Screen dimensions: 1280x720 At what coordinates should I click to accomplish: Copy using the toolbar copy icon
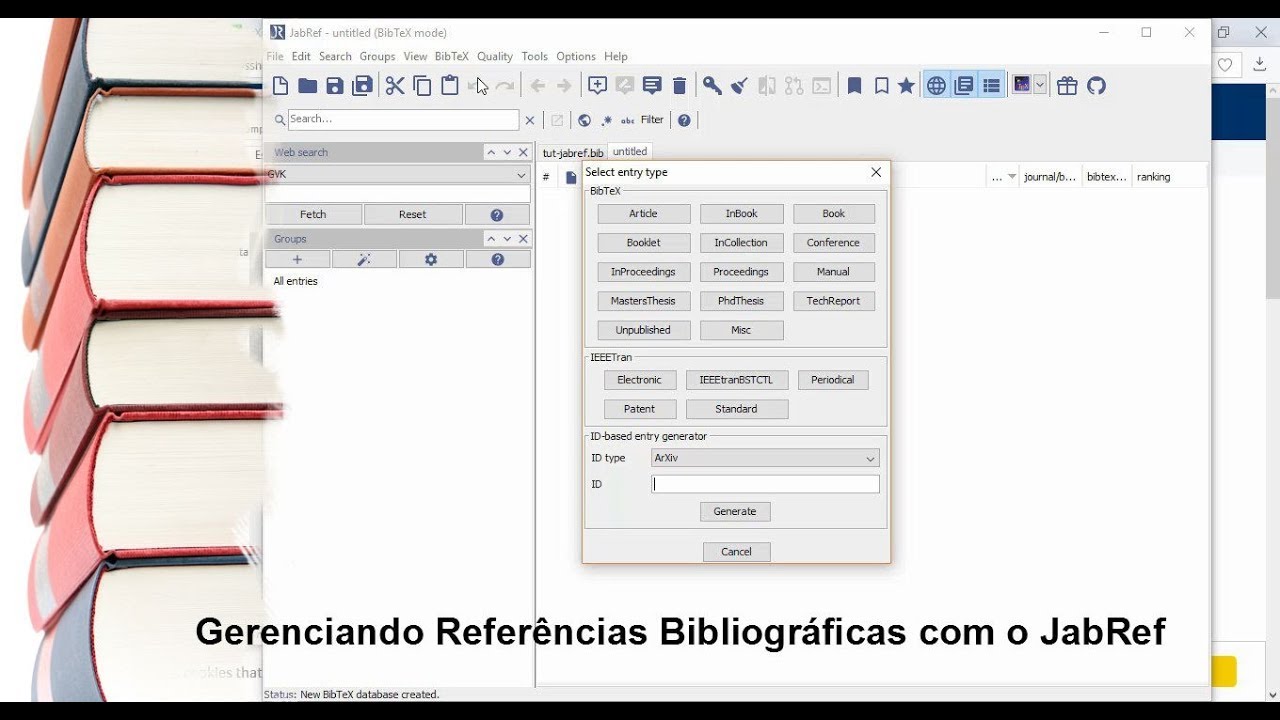pyautogui.click(x=422, y=86)
